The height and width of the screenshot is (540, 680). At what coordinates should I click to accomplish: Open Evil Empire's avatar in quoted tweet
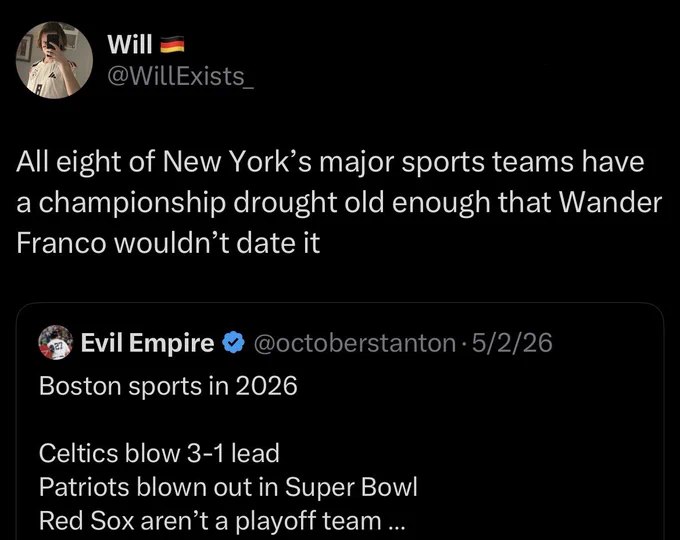tap(56, 342)
